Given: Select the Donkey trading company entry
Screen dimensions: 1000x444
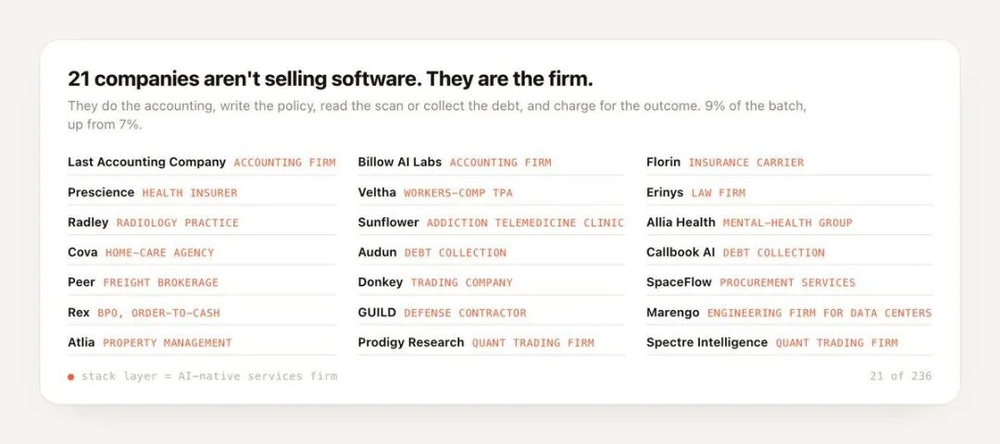Looking at the screenshot, I should tap(491, 282).
